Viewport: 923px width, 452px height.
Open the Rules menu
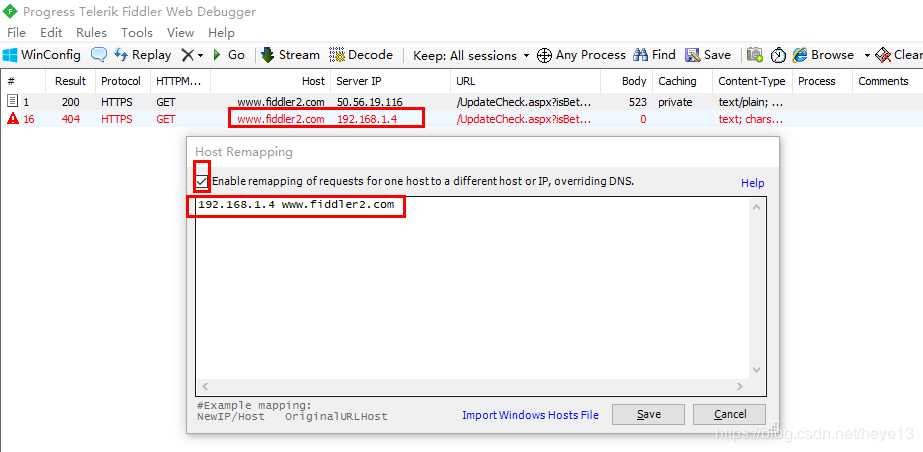coord(91,33)
